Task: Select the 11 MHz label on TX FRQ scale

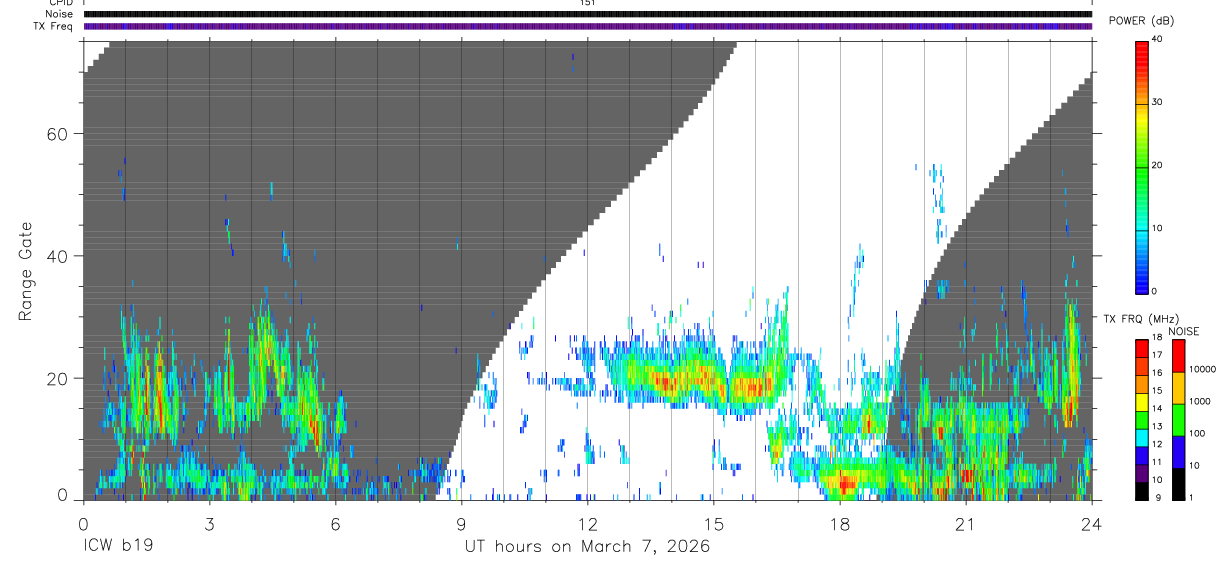Action: click(x=1156, y=462)
